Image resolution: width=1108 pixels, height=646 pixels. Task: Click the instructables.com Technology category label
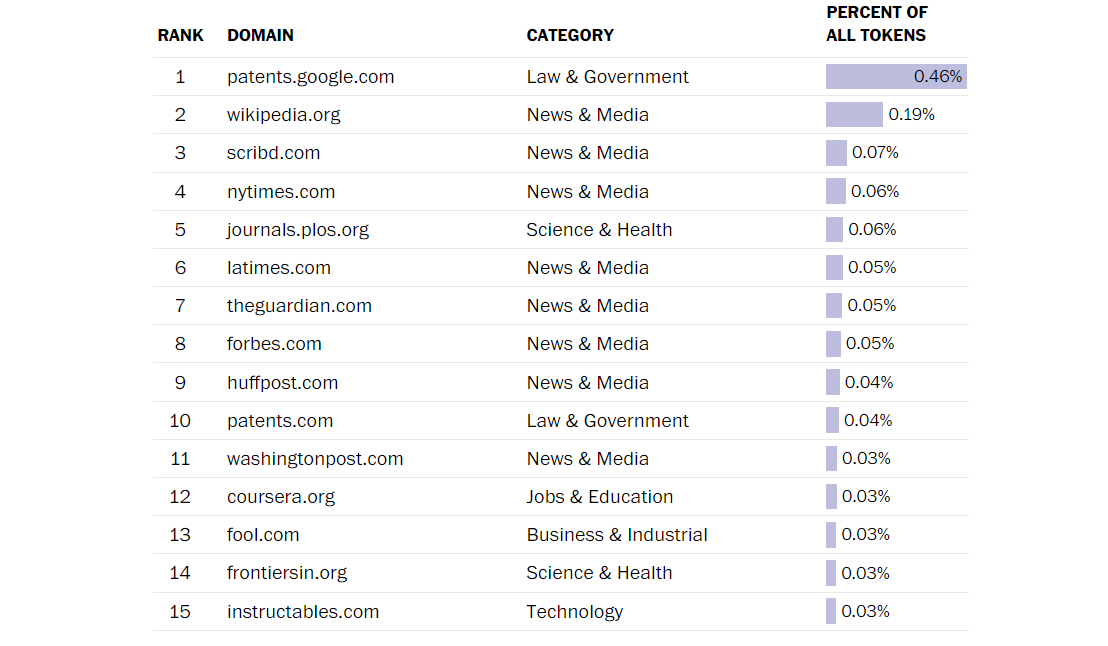coord(574,612)
